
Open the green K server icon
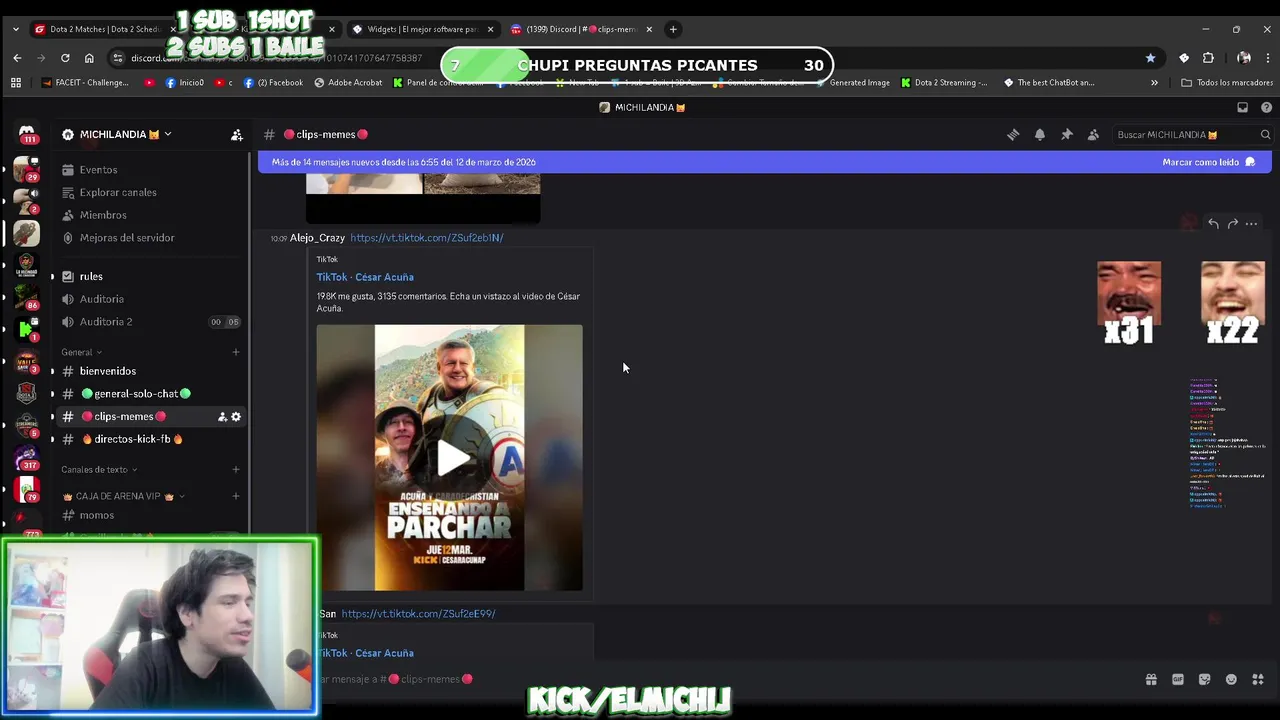click(x=27, y=329)
